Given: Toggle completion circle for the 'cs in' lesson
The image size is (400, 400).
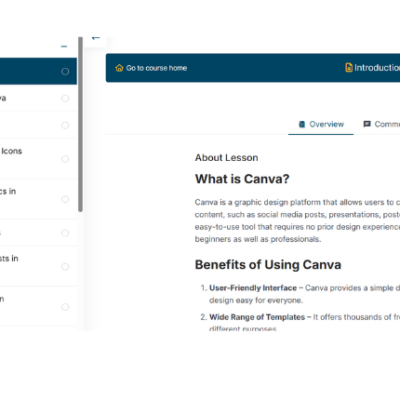Looking at the screenshot, I should [x=65, y=199].
